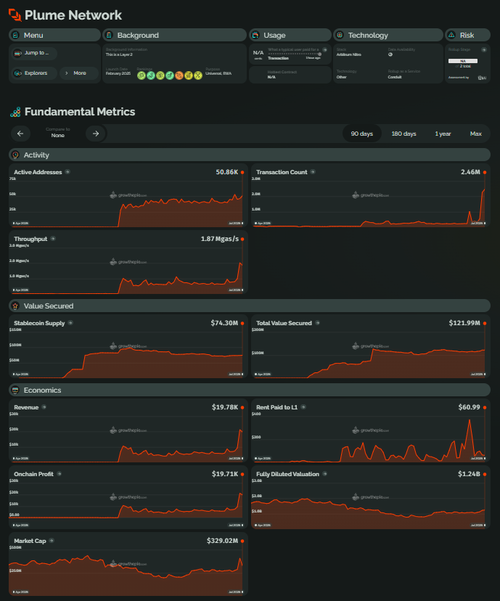Image resolution: width=500 pixels, height=601 pixels.
Task: Click the $121.99M Total Value Secured value
Action: [x=464, y=323]
